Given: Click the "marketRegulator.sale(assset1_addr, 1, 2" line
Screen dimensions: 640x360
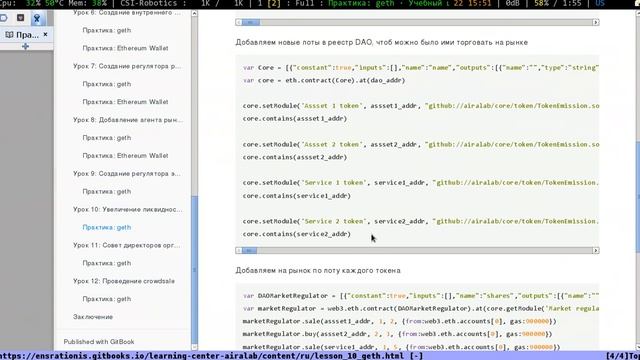Looking at the screenshot, I should point(399,321).
